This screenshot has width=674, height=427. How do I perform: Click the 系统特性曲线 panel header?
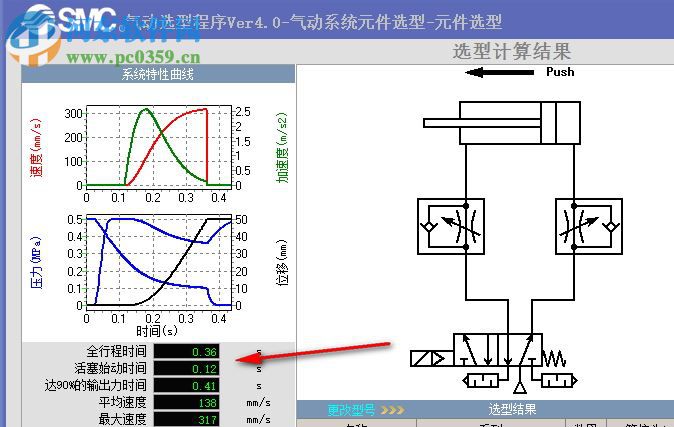click(x=158, y=74)
